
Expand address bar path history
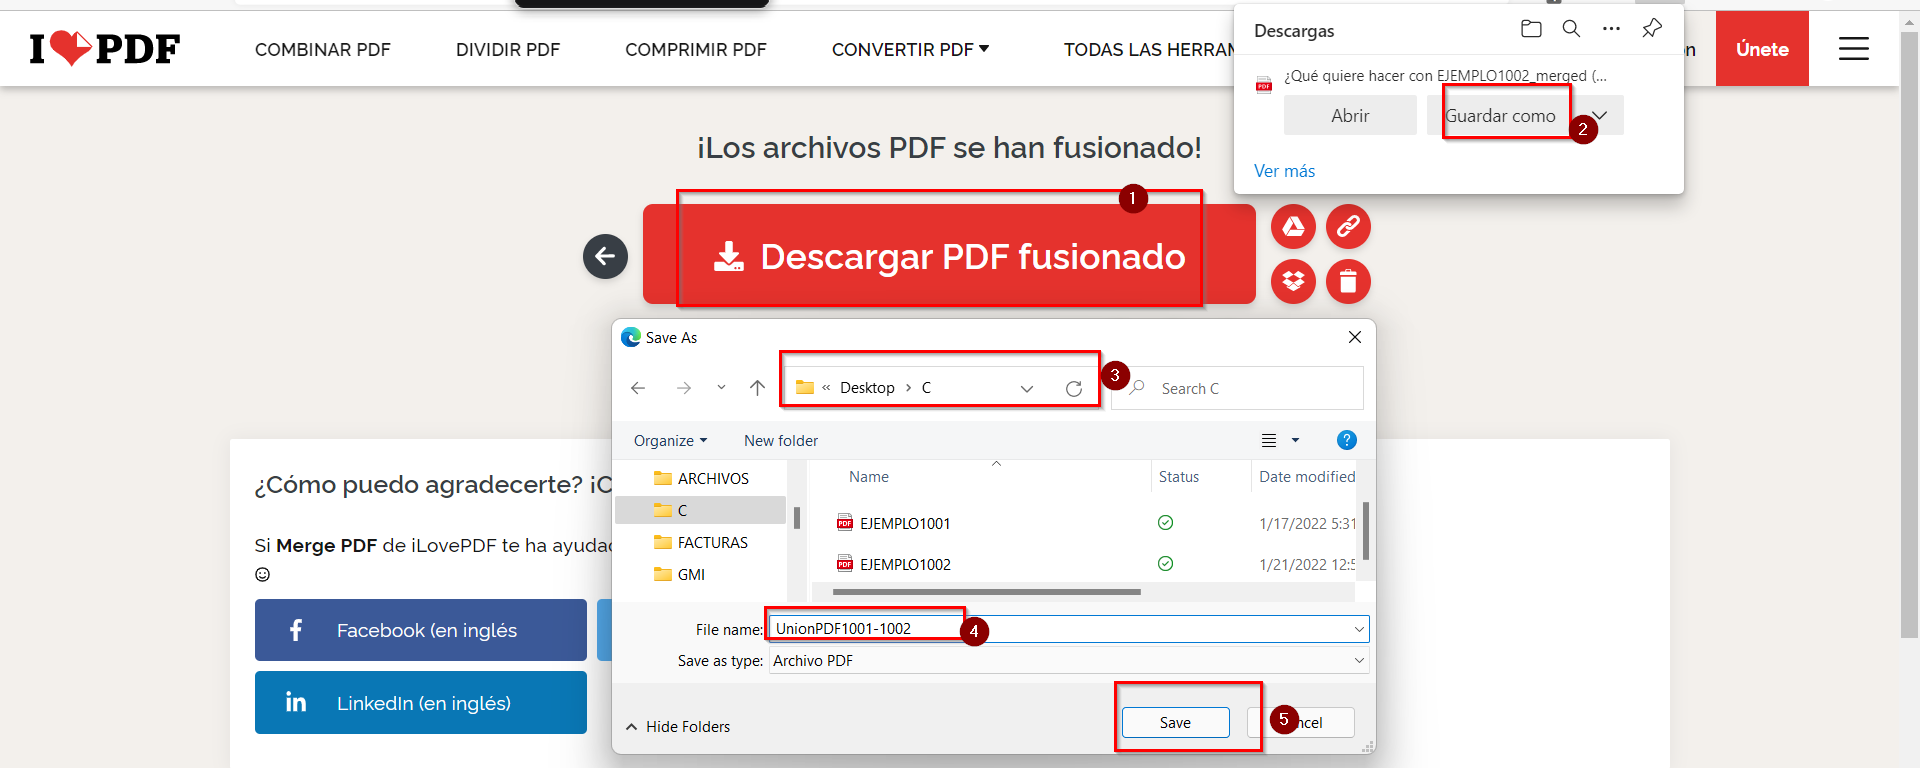[1027, 388]
